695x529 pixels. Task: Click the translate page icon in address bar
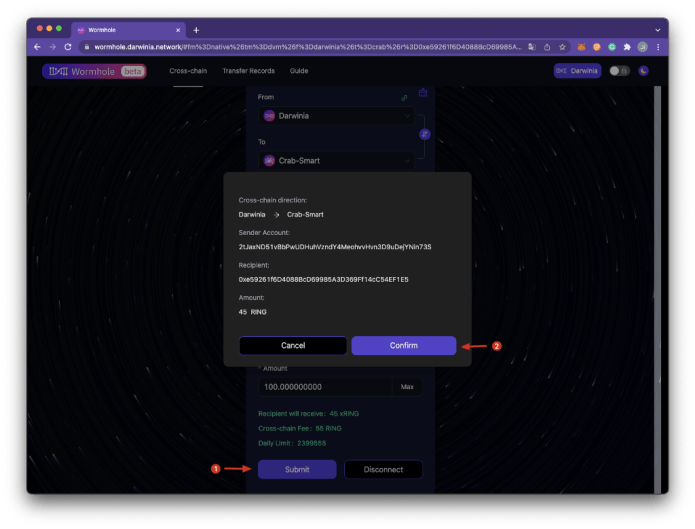pos(532,47)
